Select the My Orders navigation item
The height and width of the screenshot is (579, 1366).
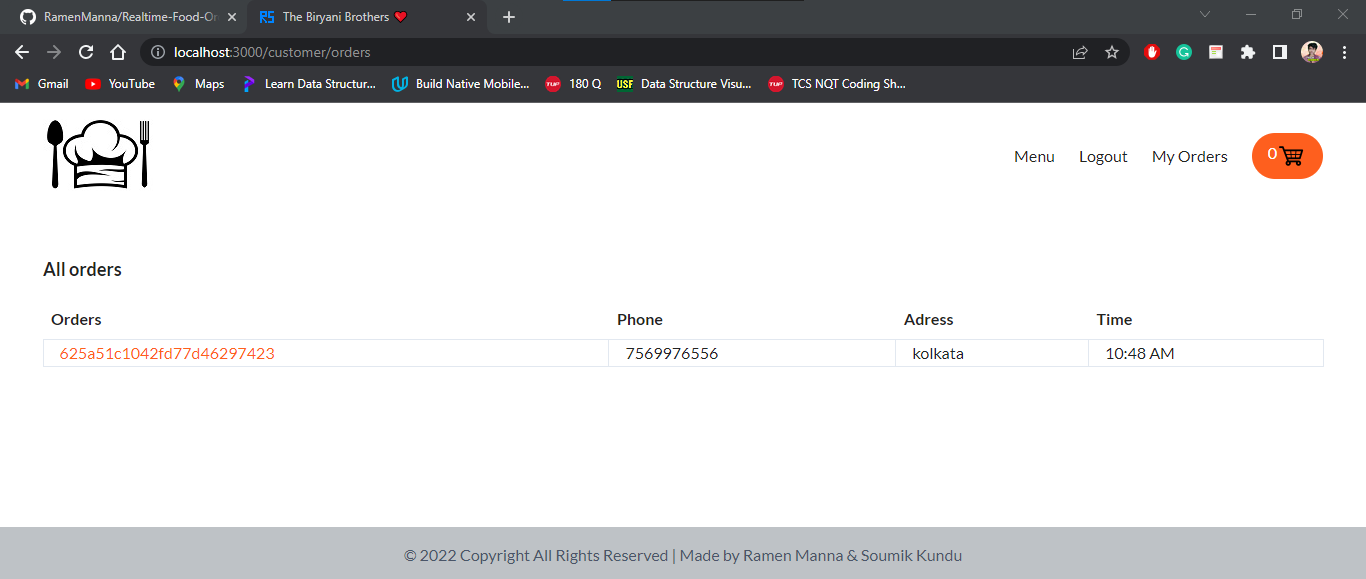pyautogui.click(x=1189, y=156)
